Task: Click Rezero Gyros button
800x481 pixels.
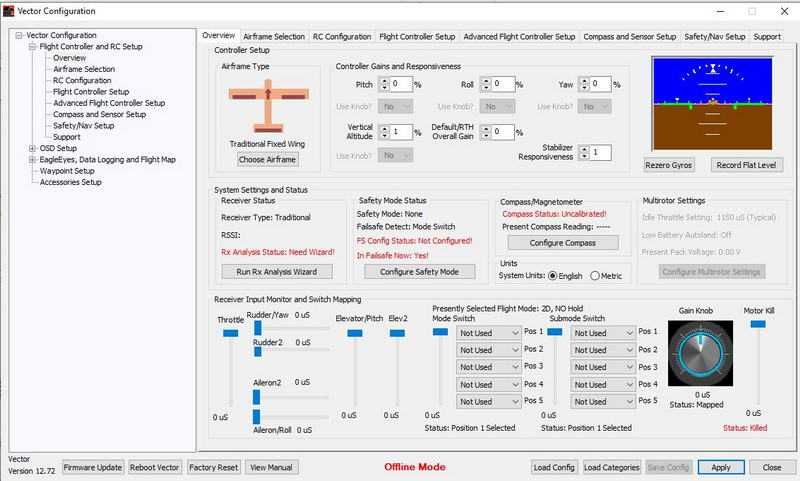Action: point(669,165)
